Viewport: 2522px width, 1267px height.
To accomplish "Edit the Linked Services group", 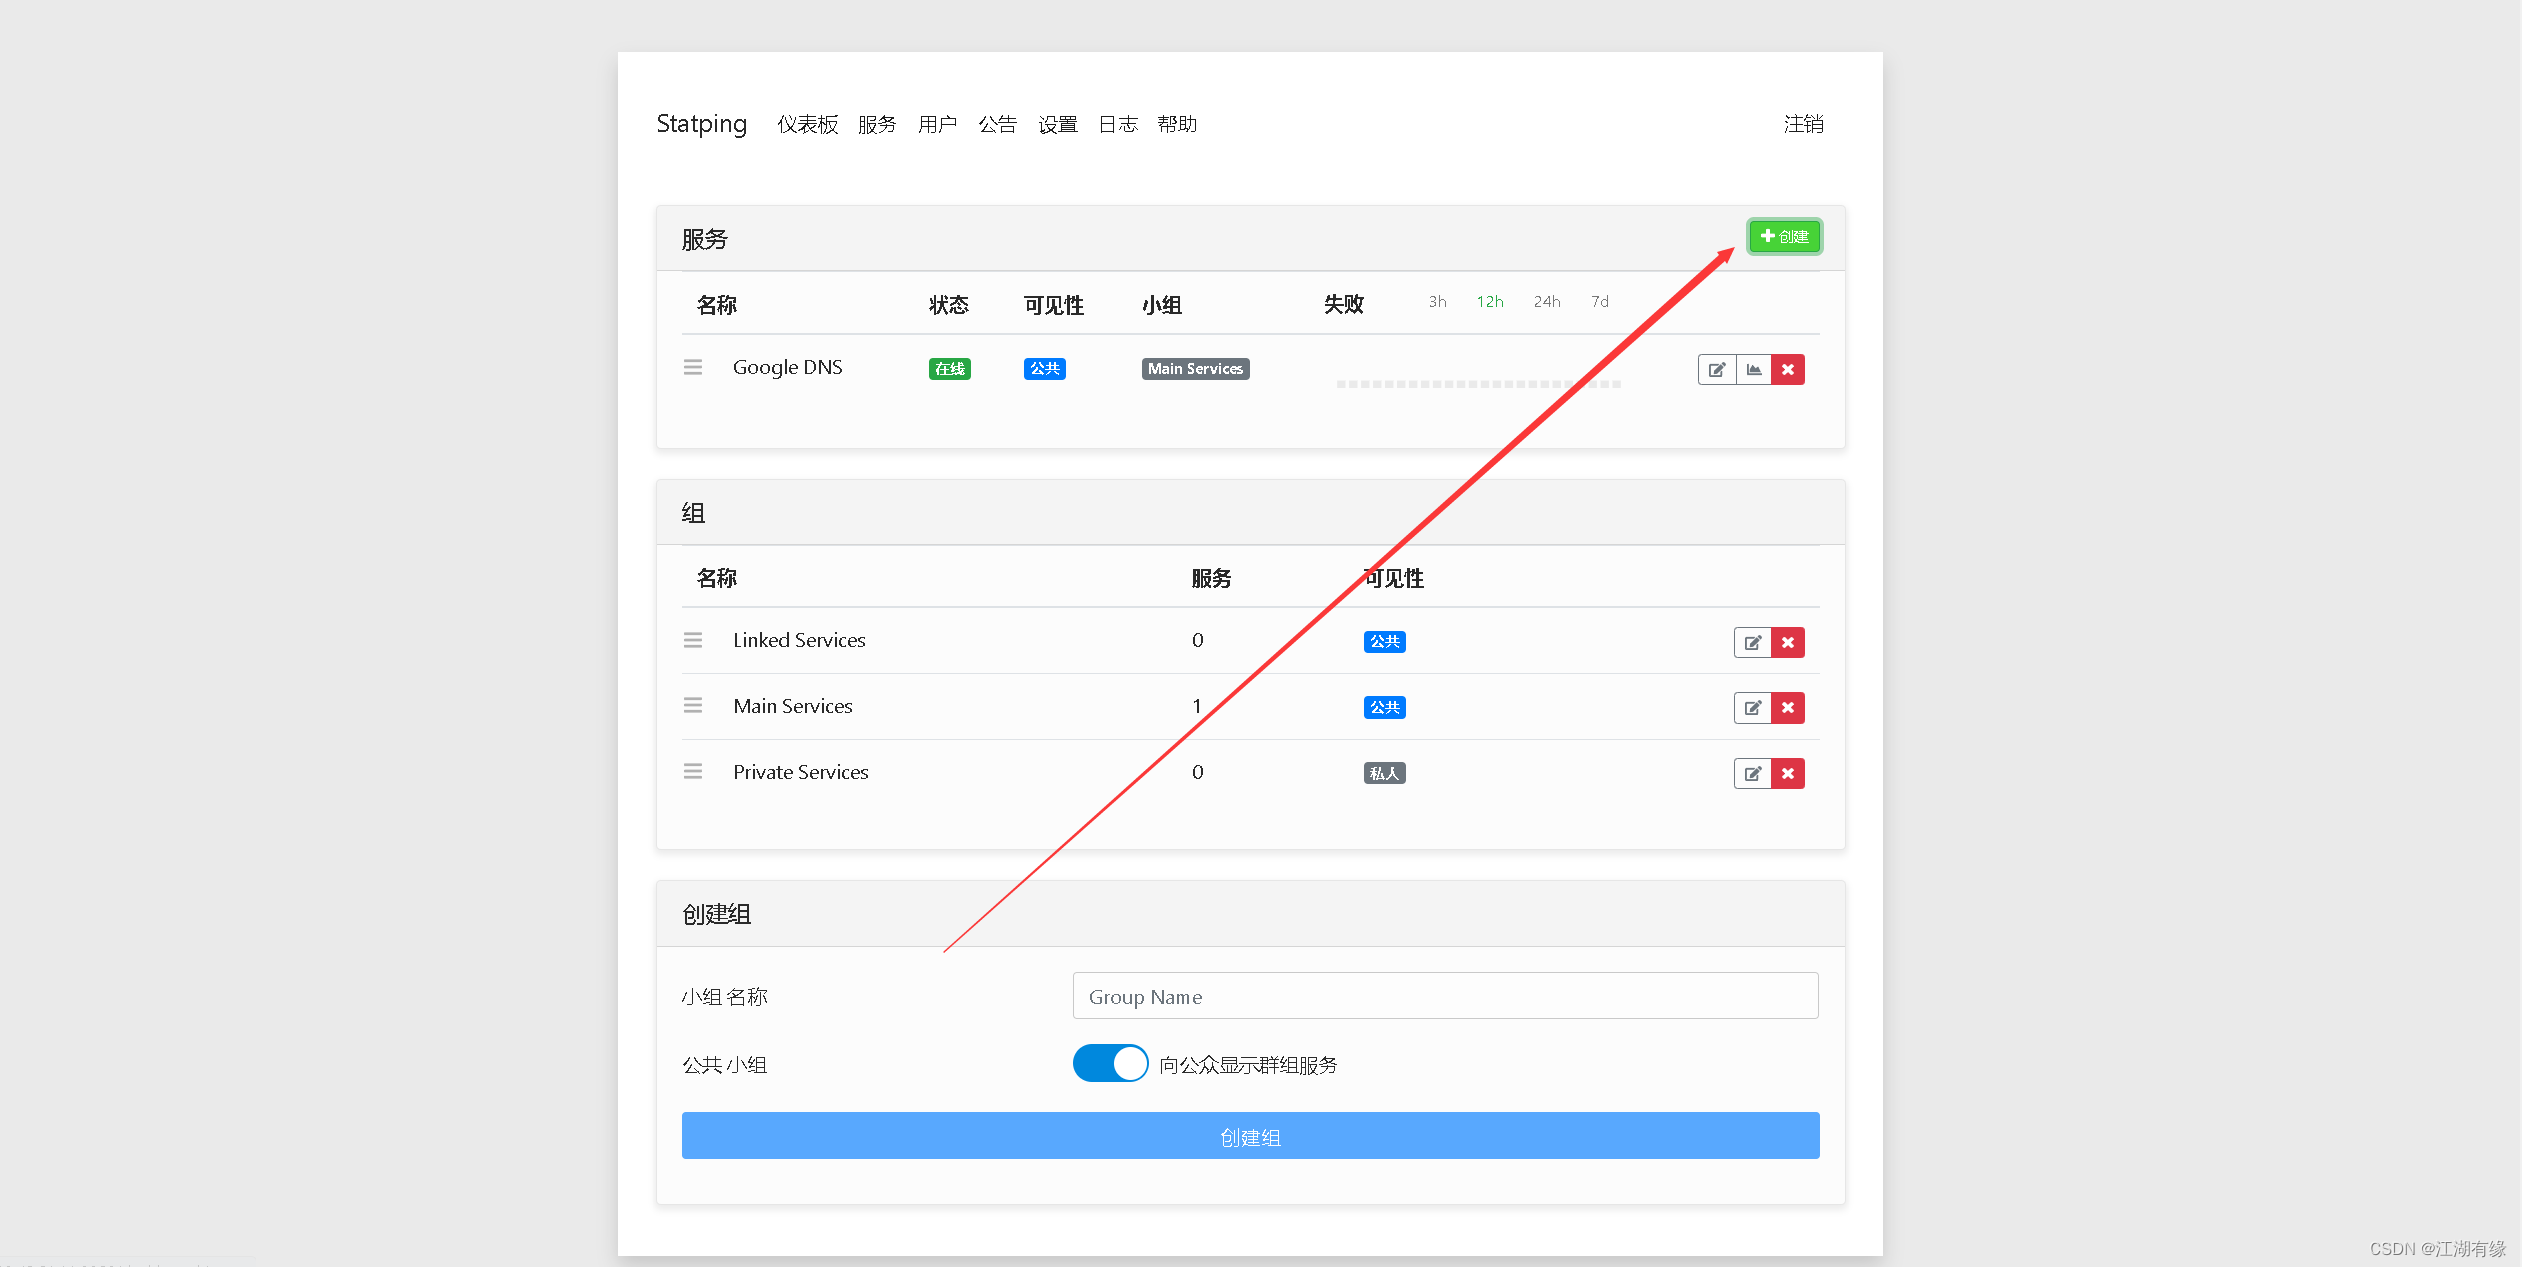I will point(1752,643).
